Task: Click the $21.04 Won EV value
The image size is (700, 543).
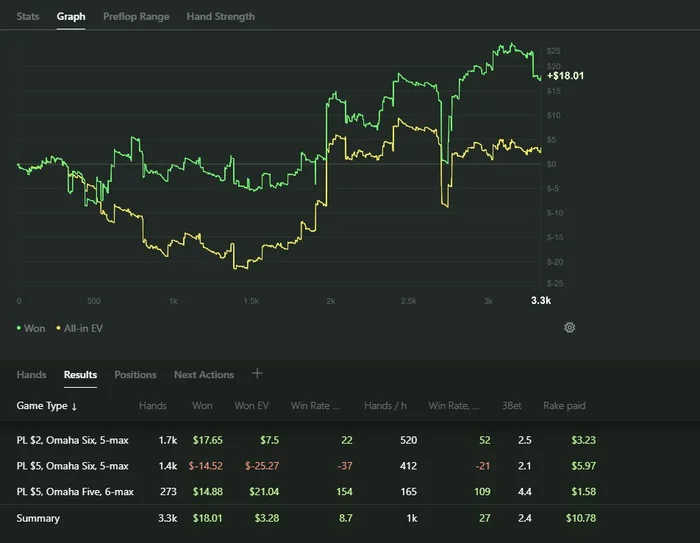Action: pyautogui.click(x=264, y=492)
